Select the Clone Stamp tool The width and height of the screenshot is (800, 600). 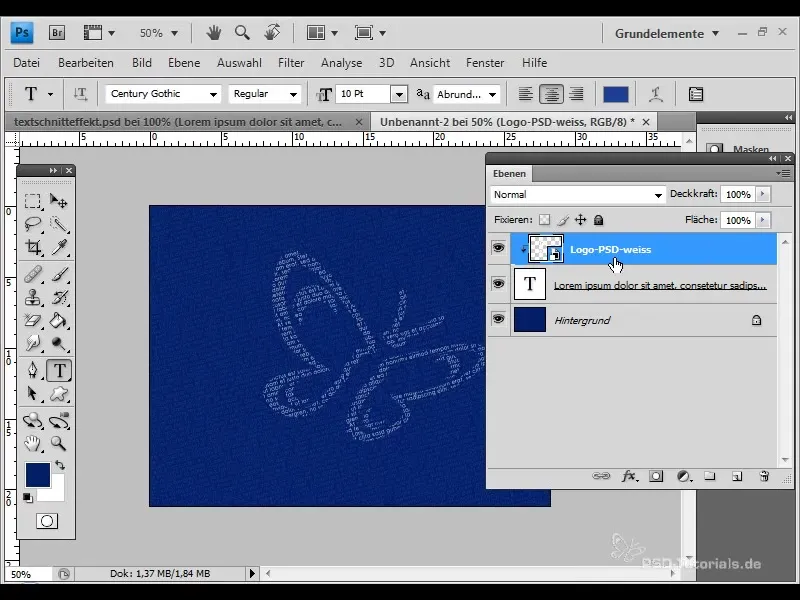pyautogui.click(x=33, y=297)
